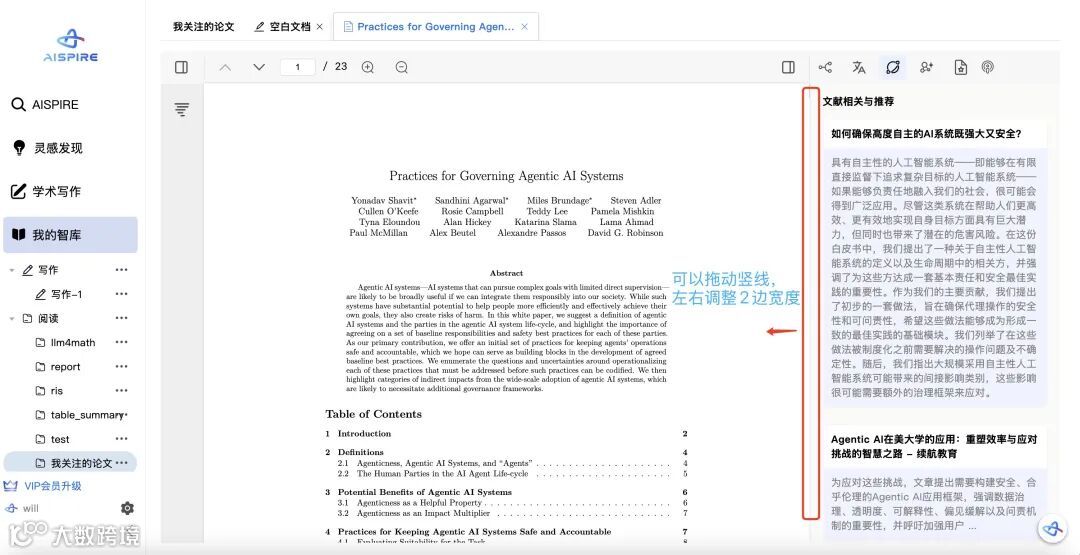
Task: Open more options for report folder
Action: coord(122,366)
